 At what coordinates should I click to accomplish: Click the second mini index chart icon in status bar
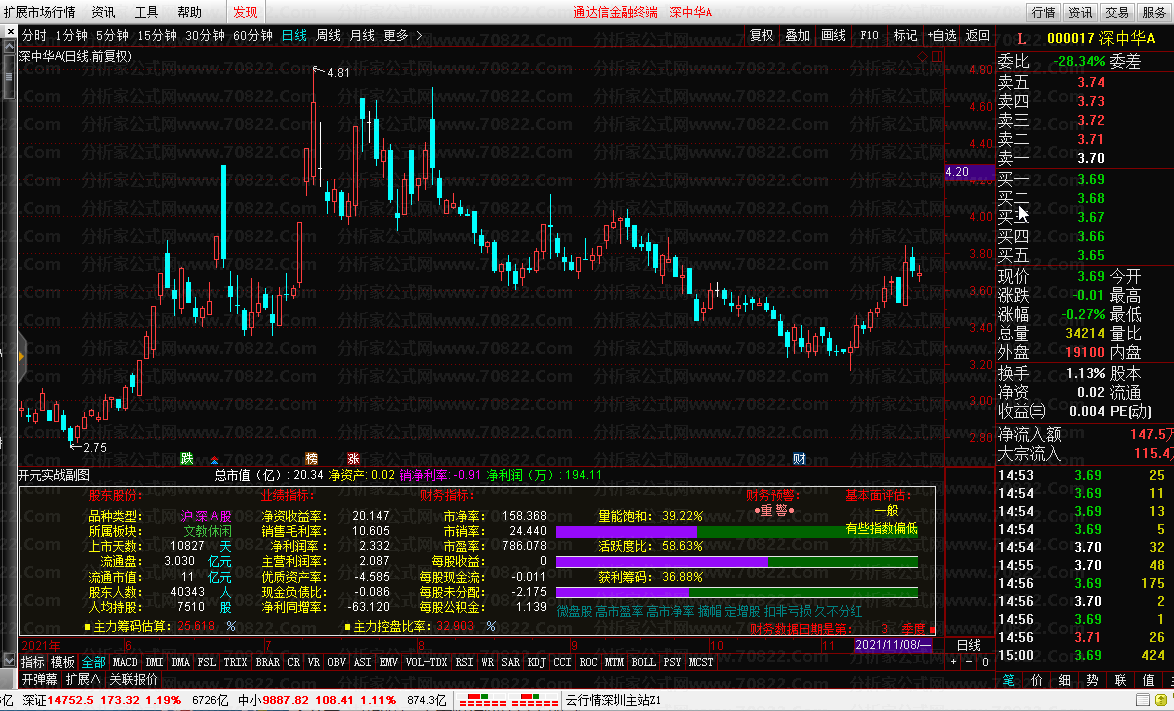tap(534, 701)
